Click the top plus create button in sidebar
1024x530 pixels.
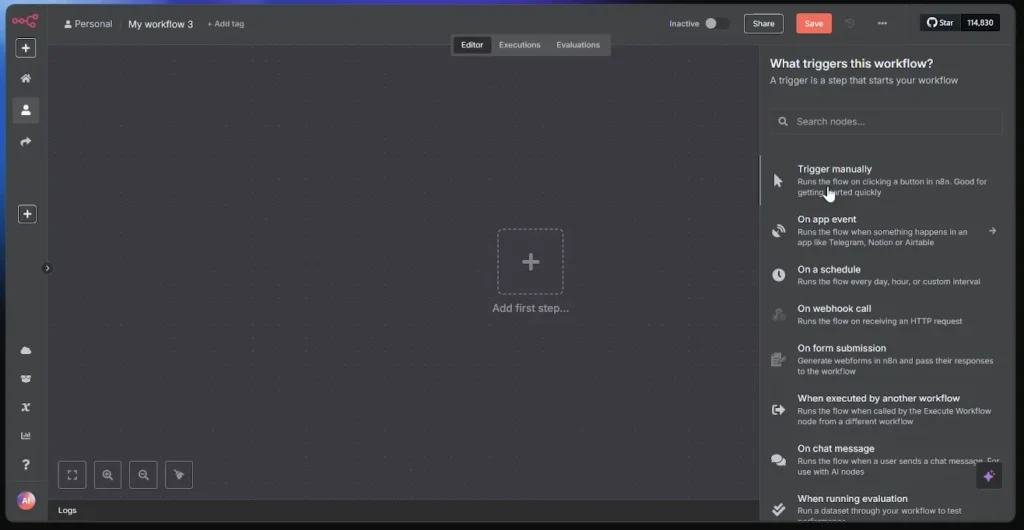[26, 48]
